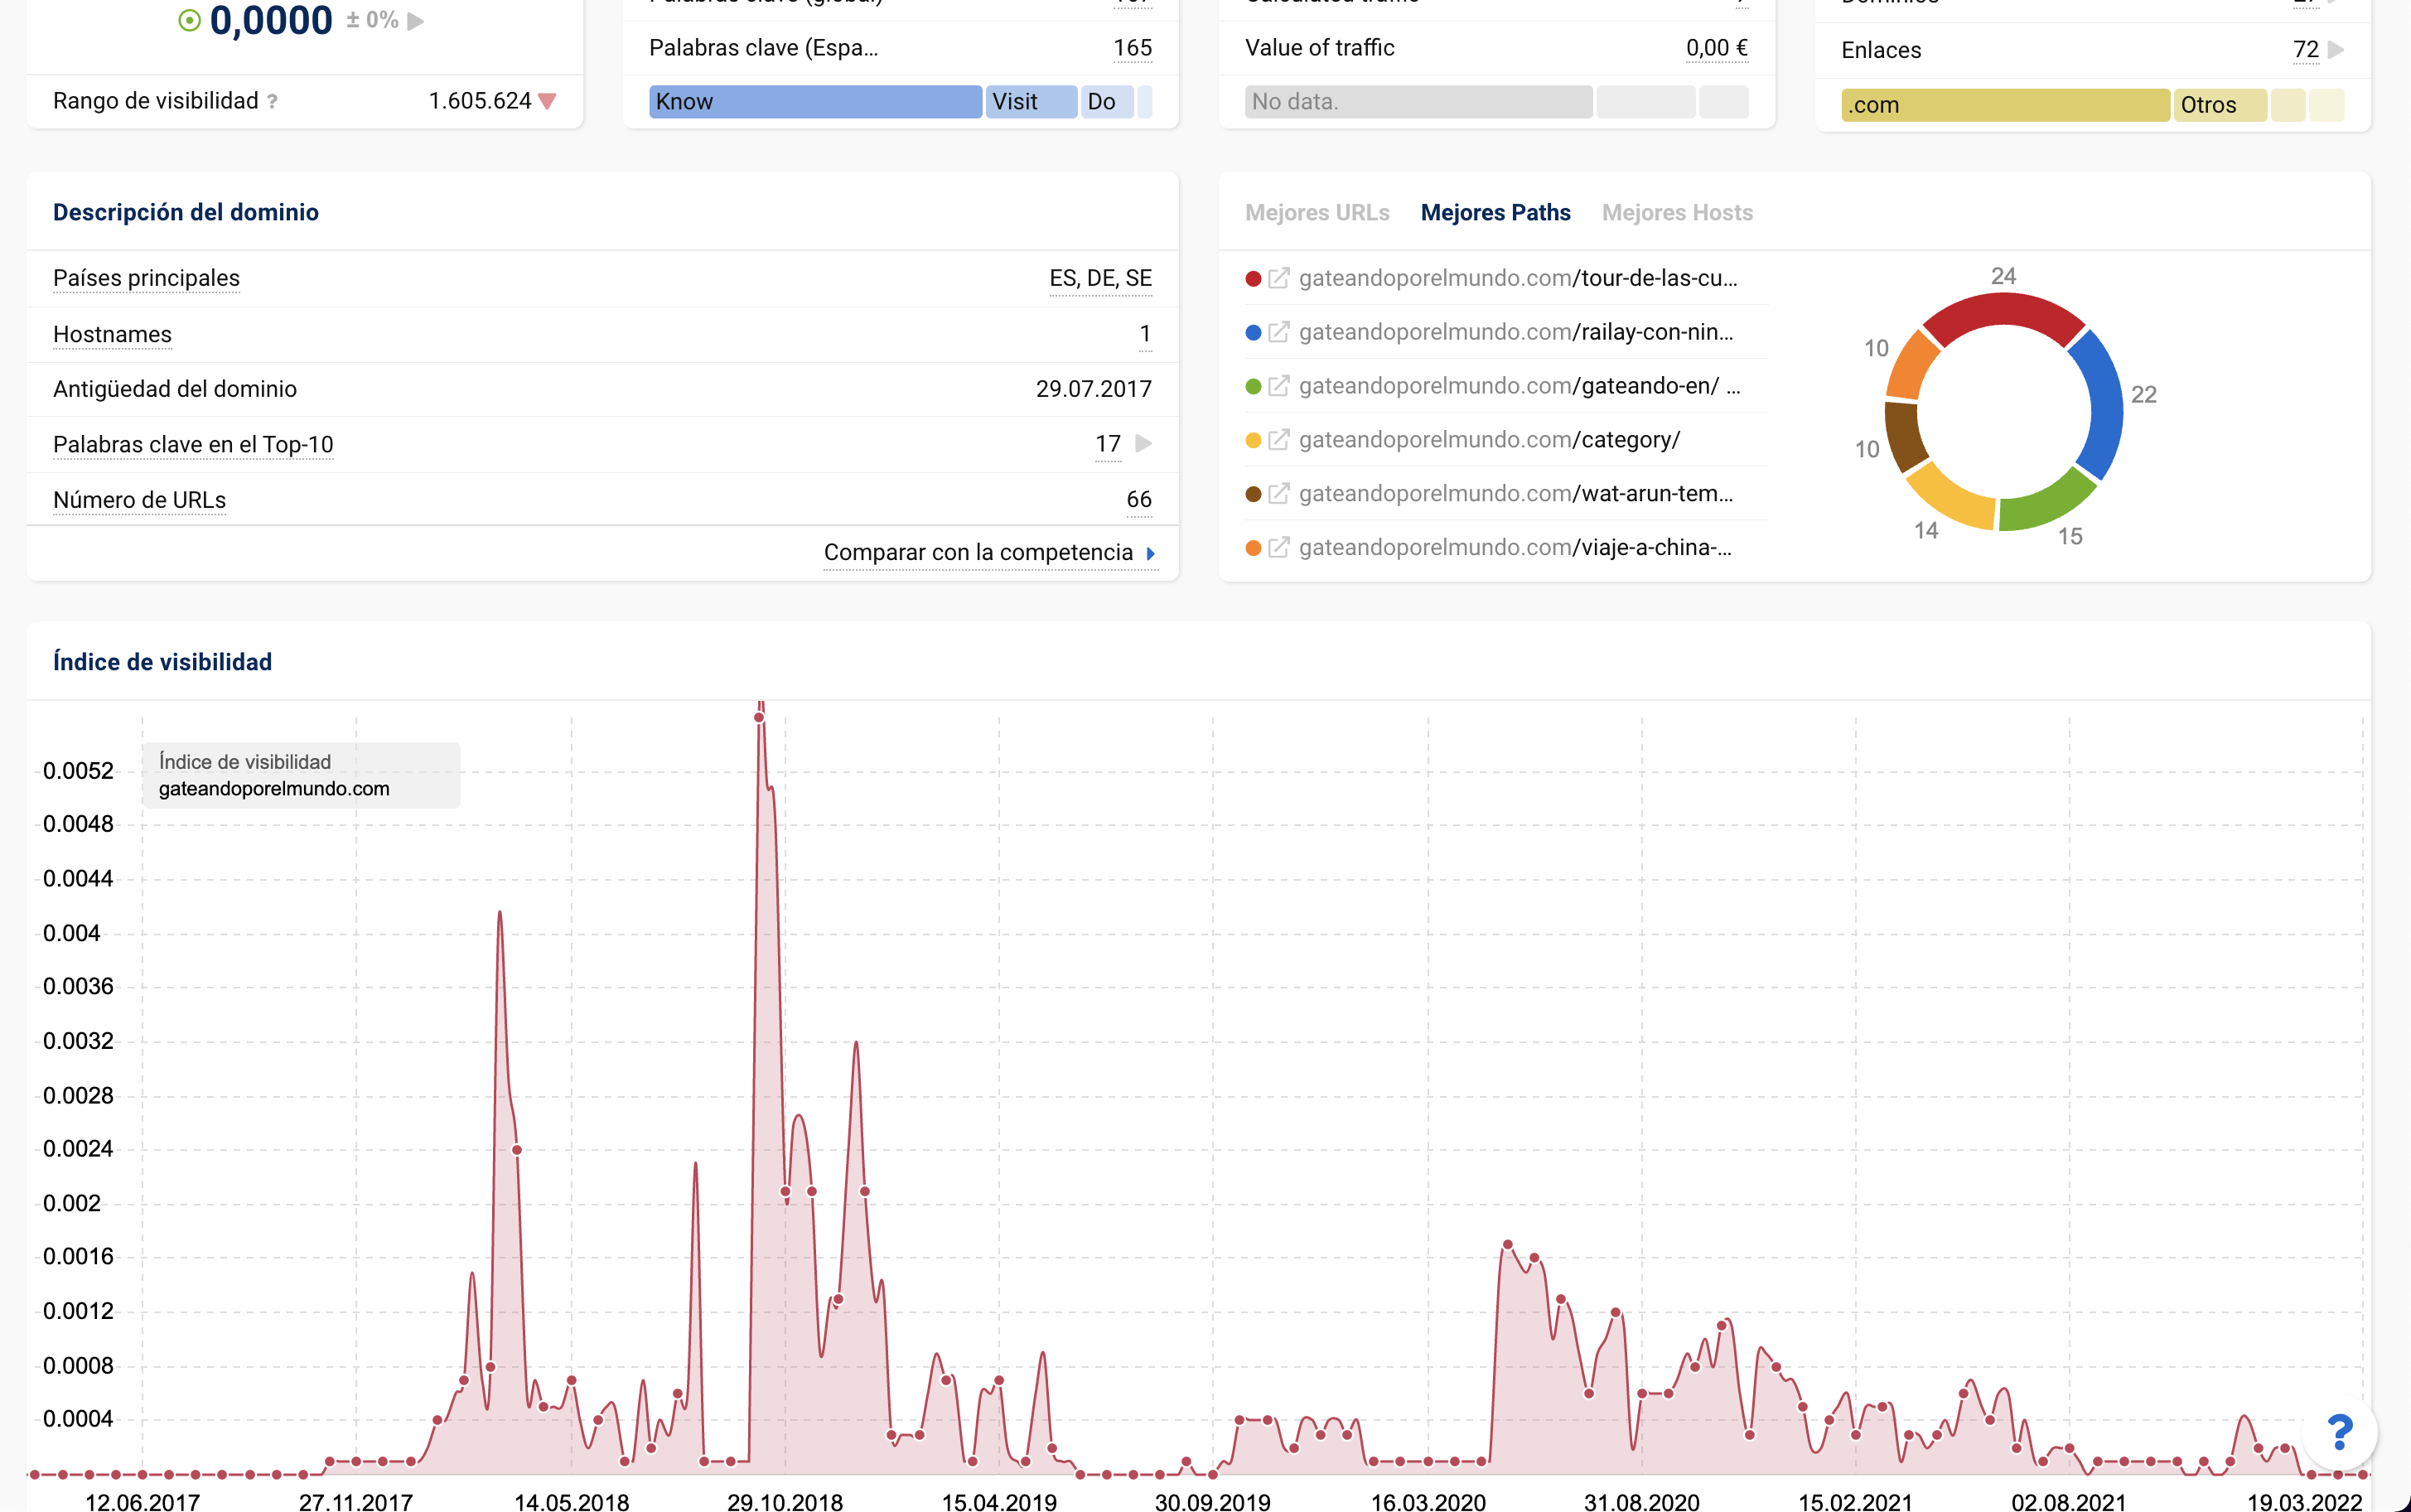The width and height of the screenshot is (2411, 1512).
Task: Expand arrow beside Palabras clave en el Top-10
Action: (1144, 444)
